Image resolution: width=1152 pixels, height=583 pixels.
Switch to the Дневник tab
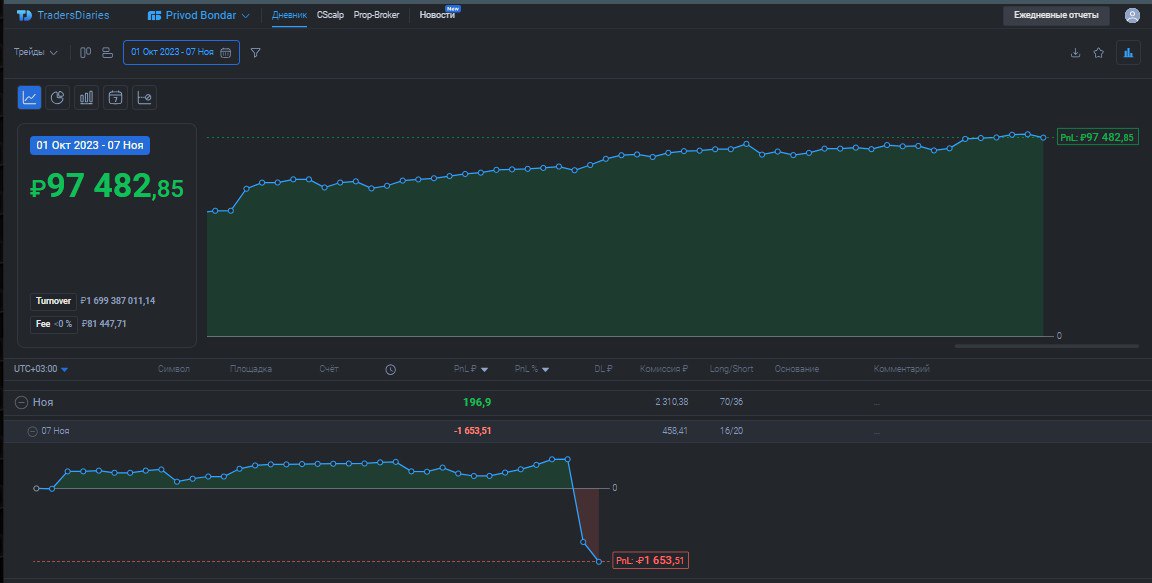[289, 15]
